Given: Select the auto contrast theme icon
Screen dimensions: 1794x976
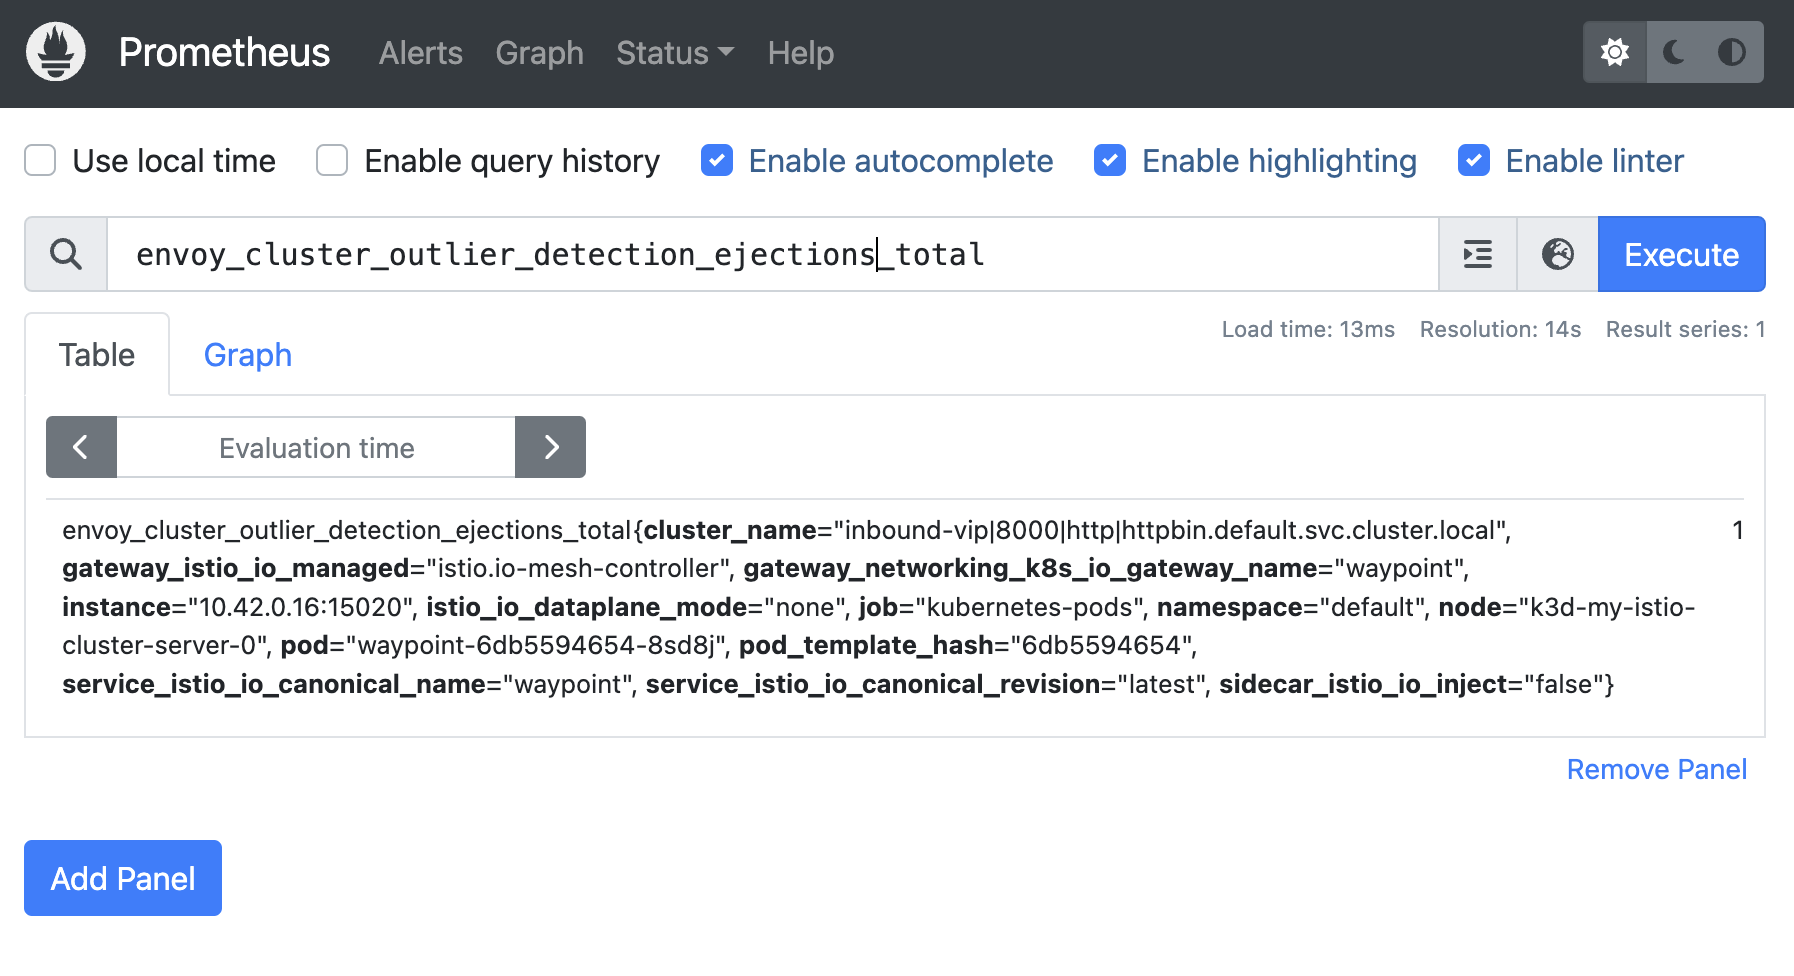Looking at the screenshot, I should click(1731, 52).
